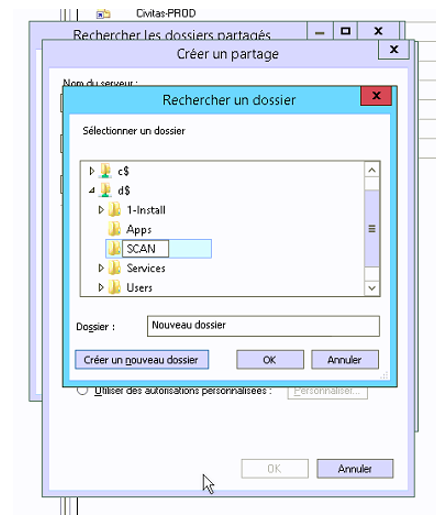Click the Apps folder icon
Viewport: 436px width, 525px height.
tap(115, 229)
